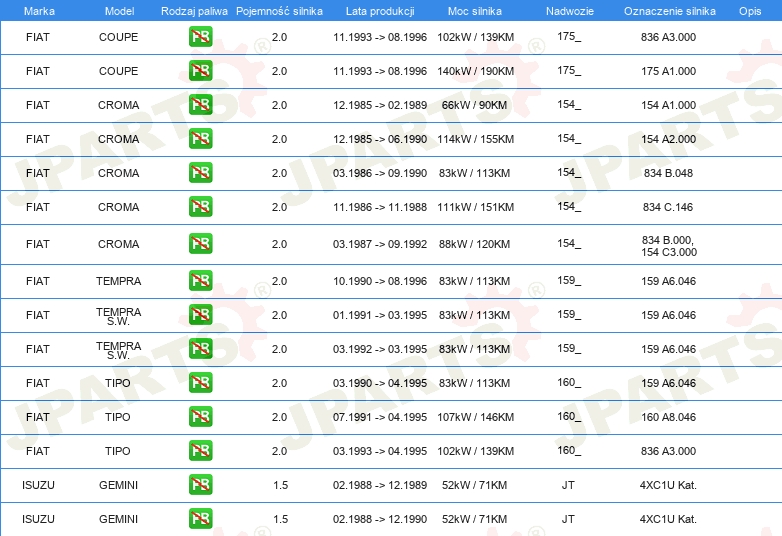782x536 pixels.
Task: Select production dates 03.1990 -> 04.1995
Action: point(380,383)
